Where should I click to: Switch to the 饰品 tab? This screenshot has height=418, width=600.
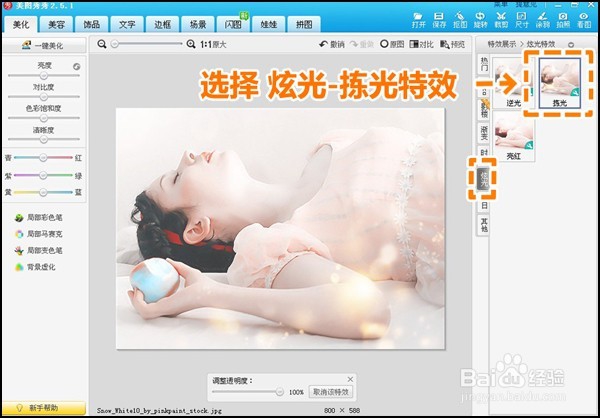(91, 24)
